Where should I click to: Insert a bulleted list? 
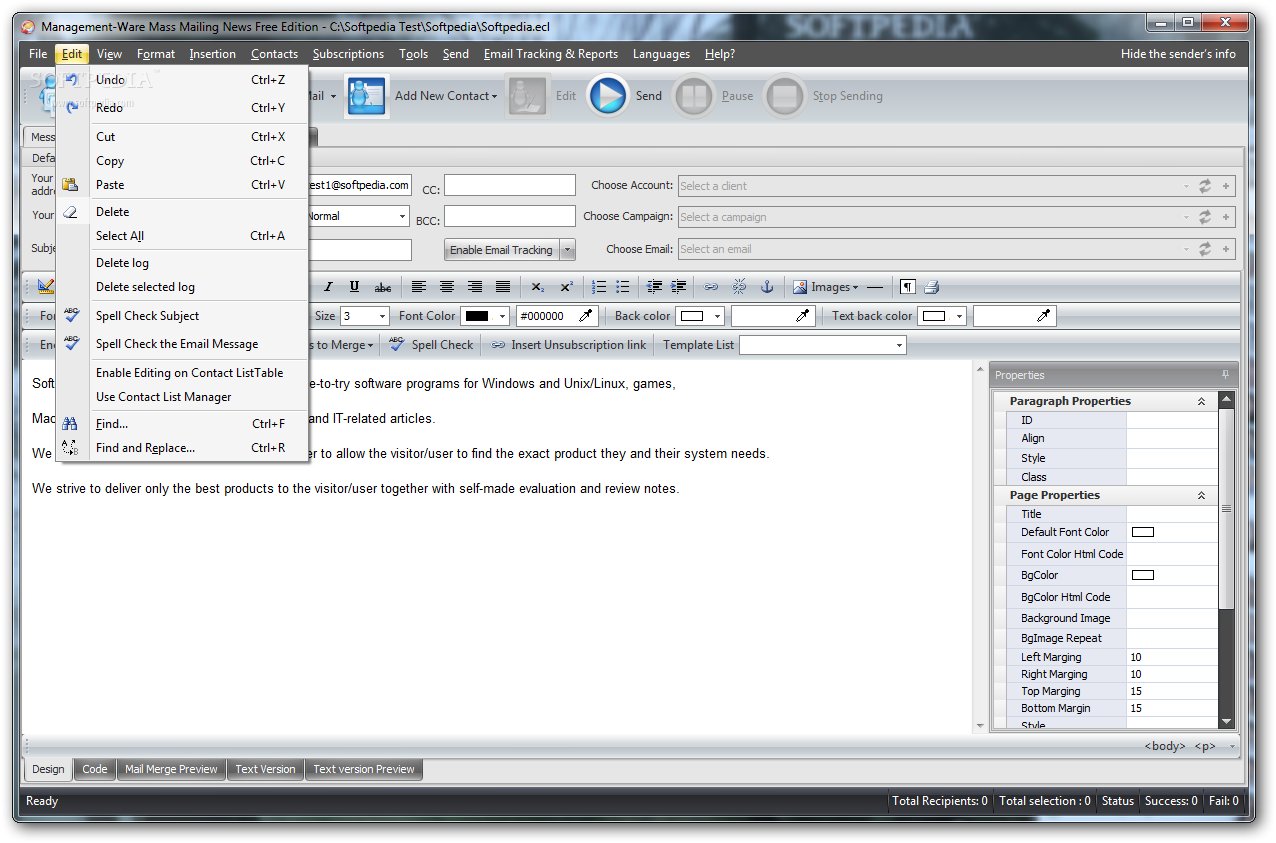pyautogui.click(x=623, y=287)
